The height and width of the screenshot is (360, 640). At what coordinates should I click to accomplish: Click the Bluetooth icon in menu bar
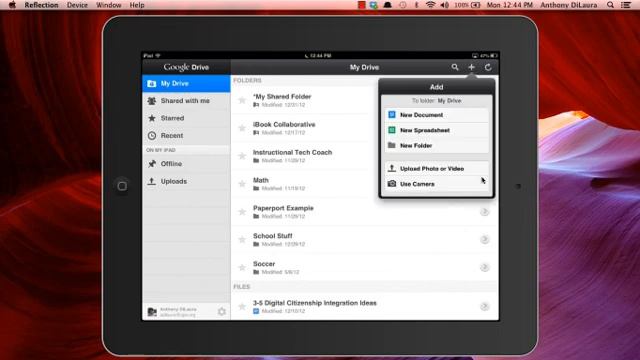[416, 5]
